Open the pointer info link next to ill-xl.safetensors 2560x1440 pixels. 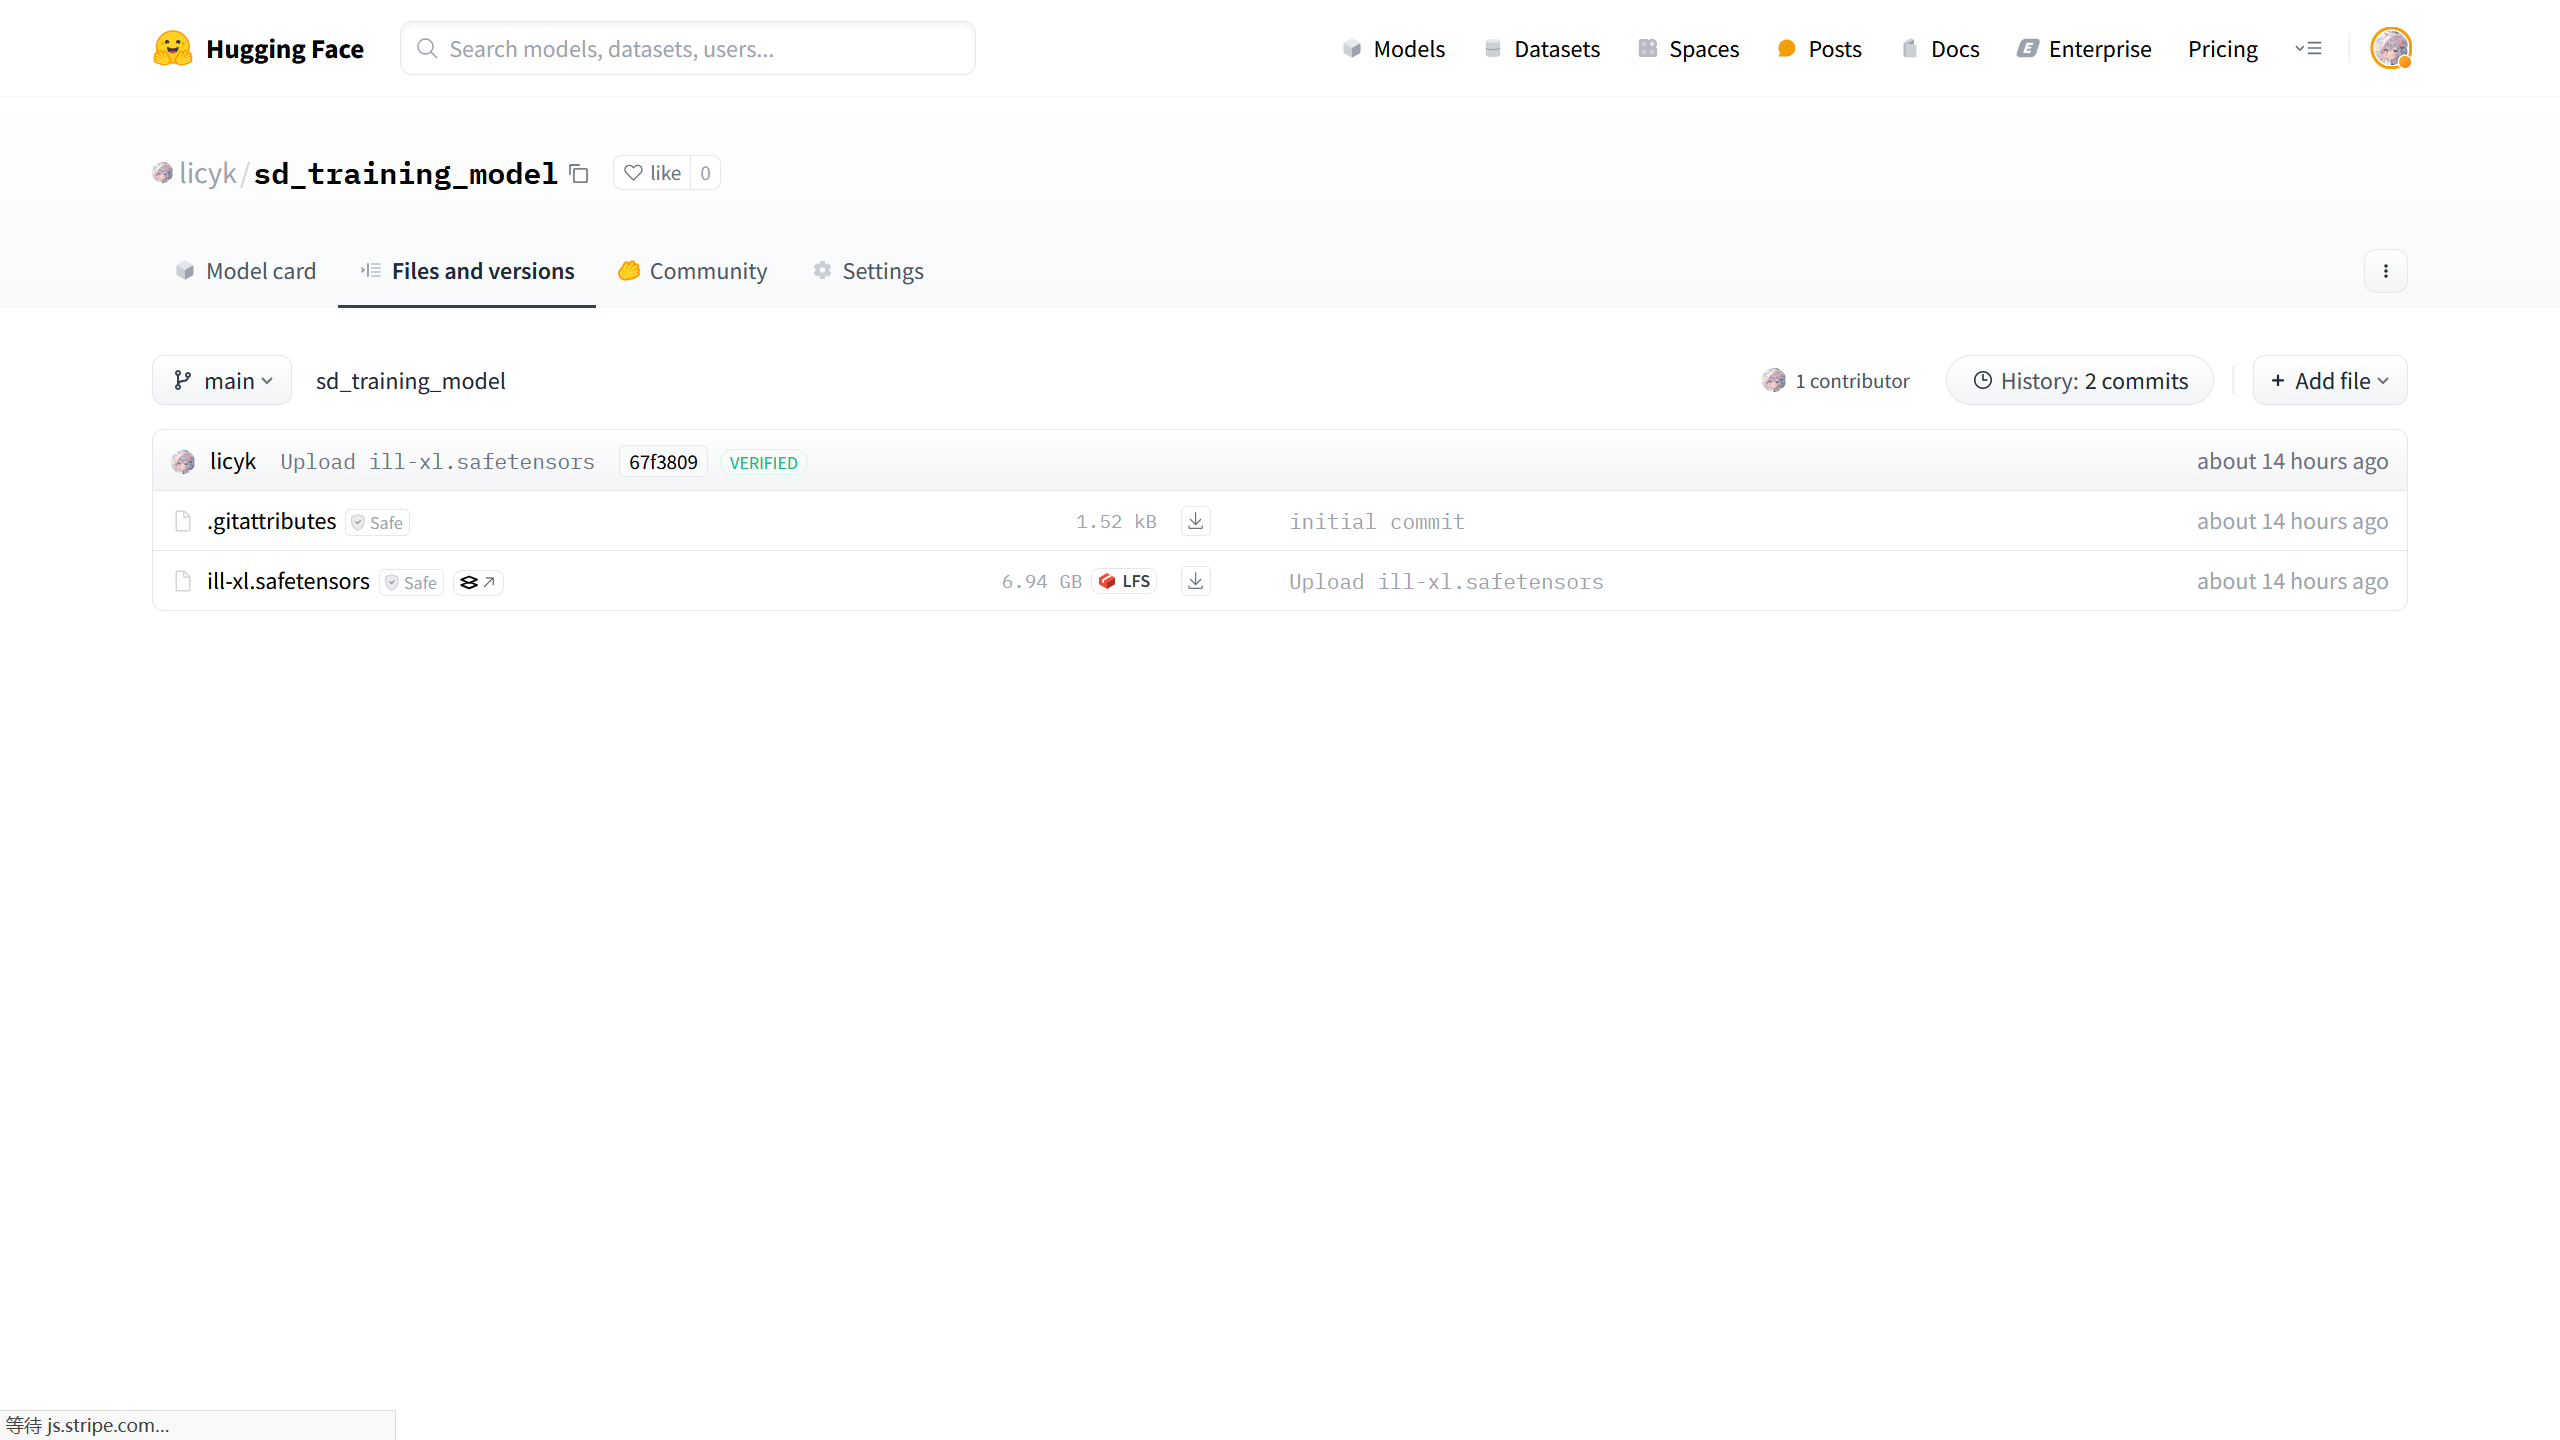click(477, 582)
